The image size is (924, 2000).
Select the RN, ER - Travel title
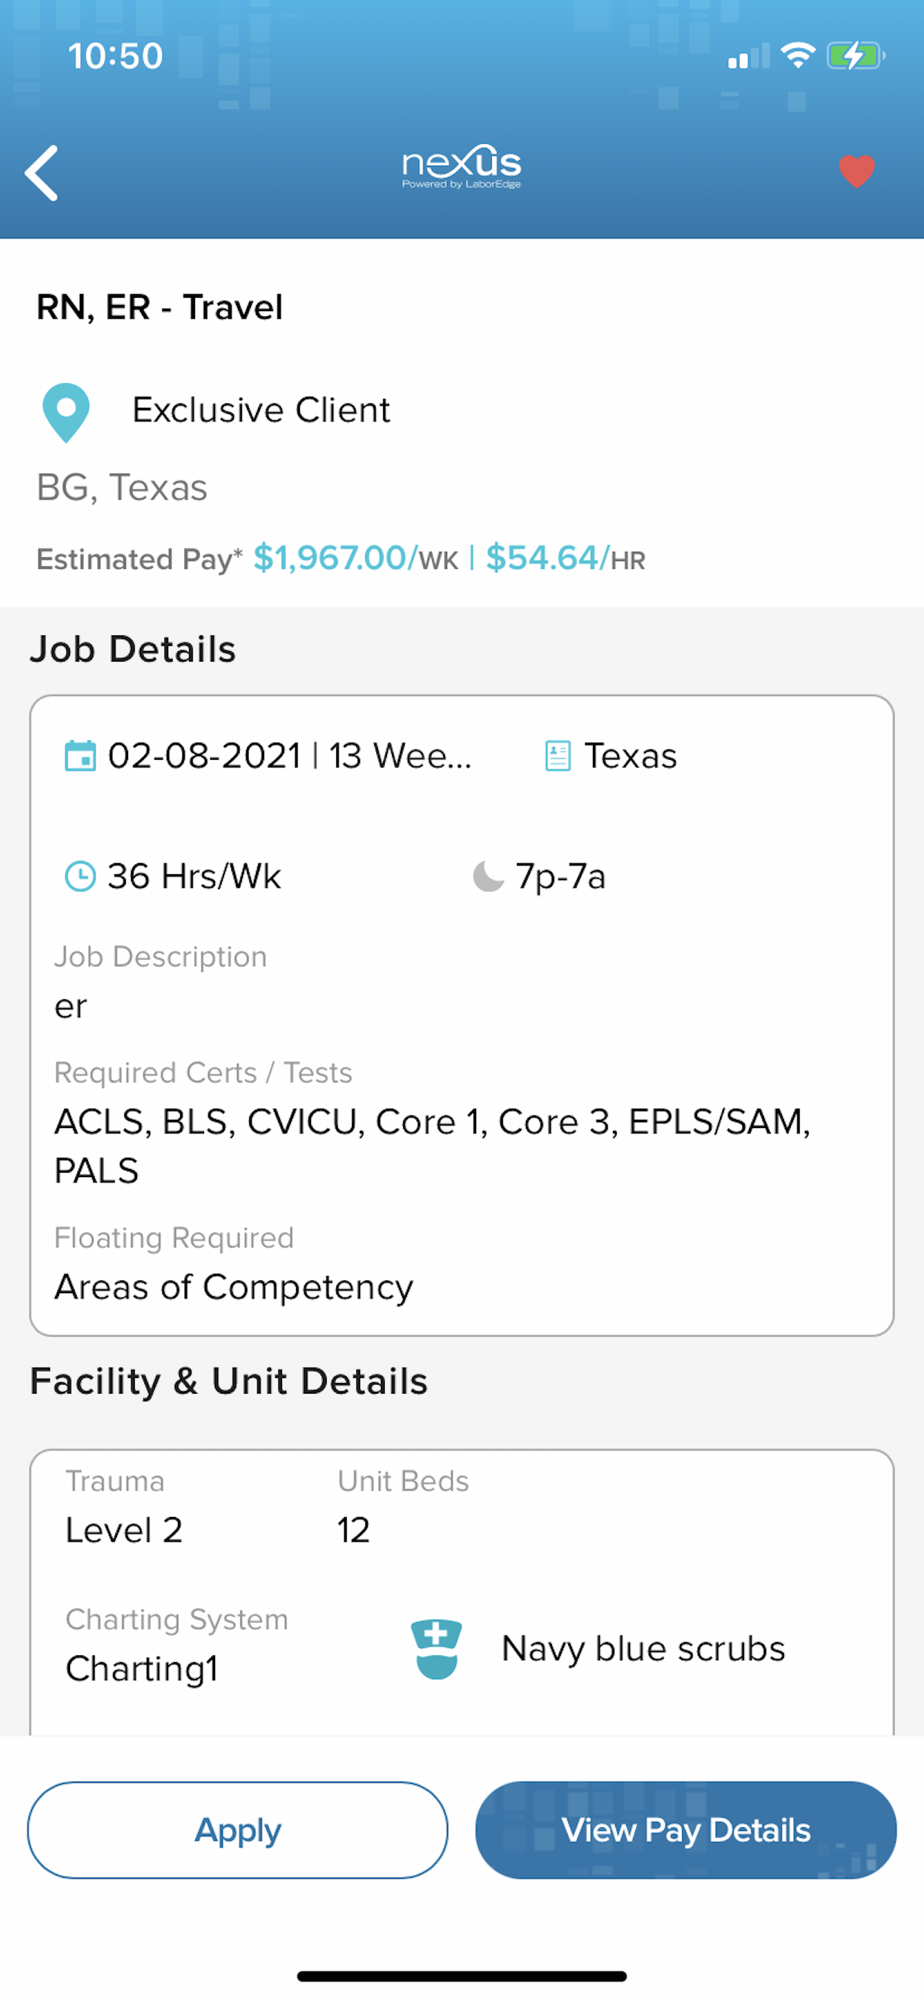(x=160, y=307)
